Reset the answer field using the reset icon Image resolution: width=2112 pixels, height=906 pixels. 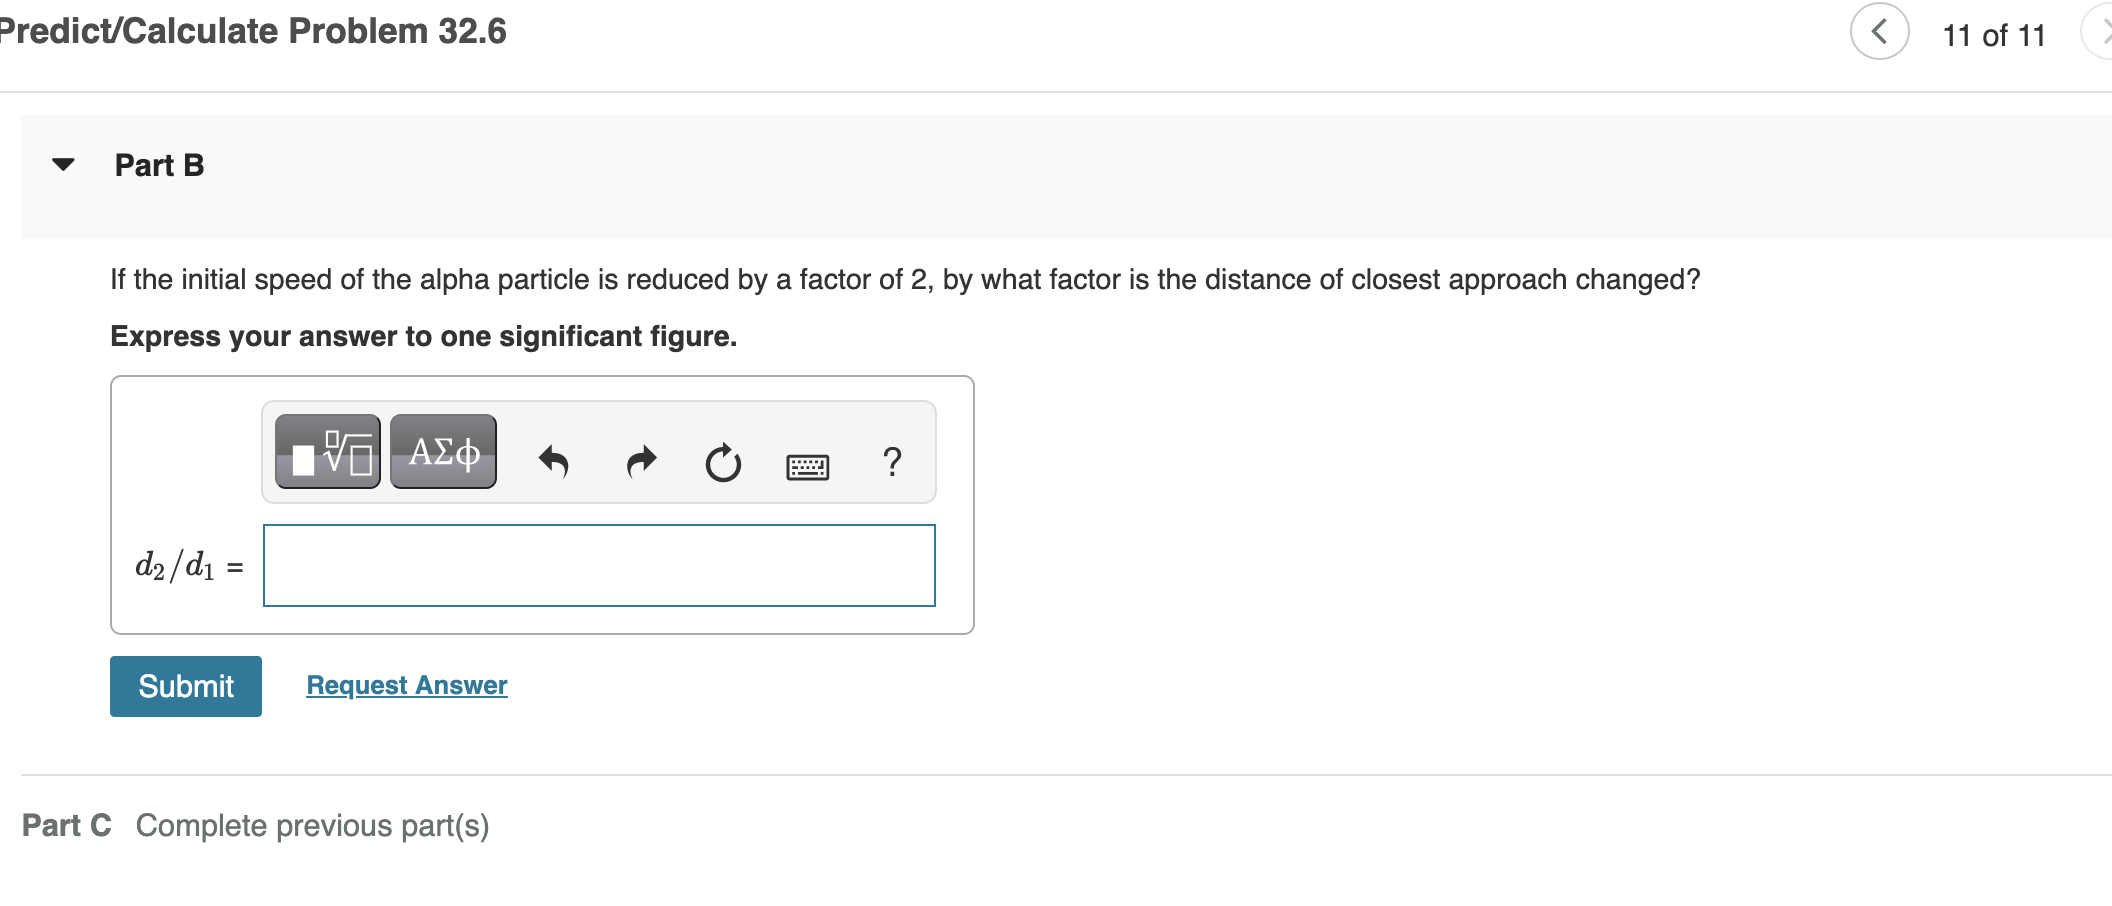tap(723, 462)
